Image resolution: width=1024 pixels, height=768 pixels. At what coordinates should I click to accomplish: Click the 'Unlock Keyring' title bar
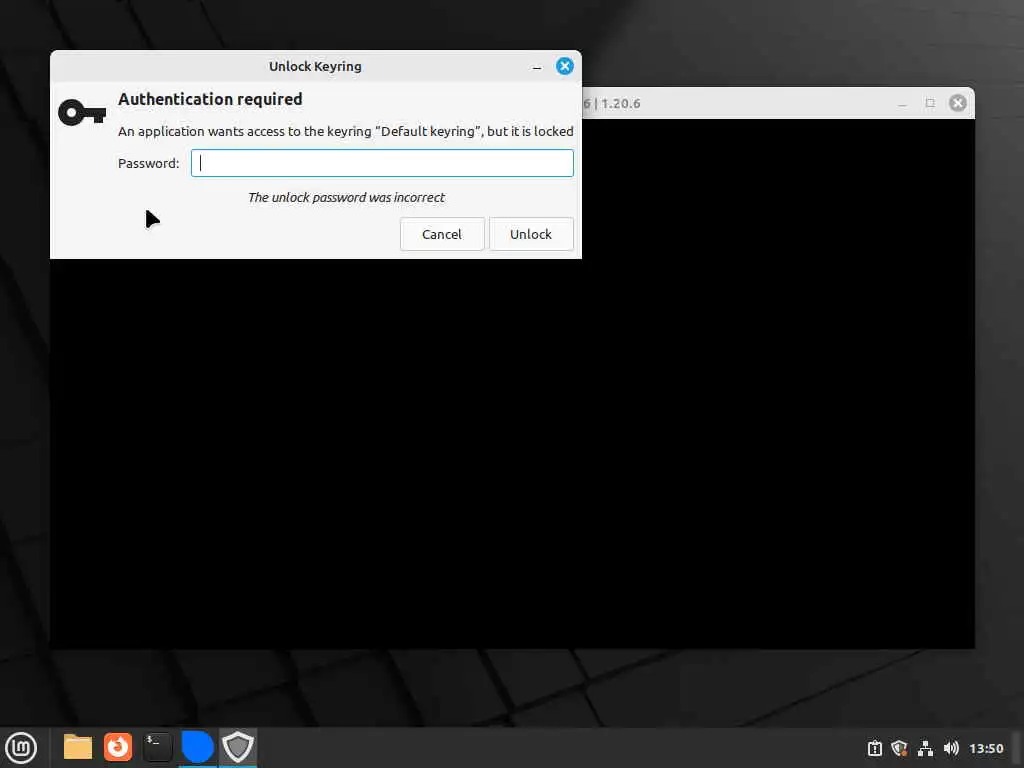(315, 66)
